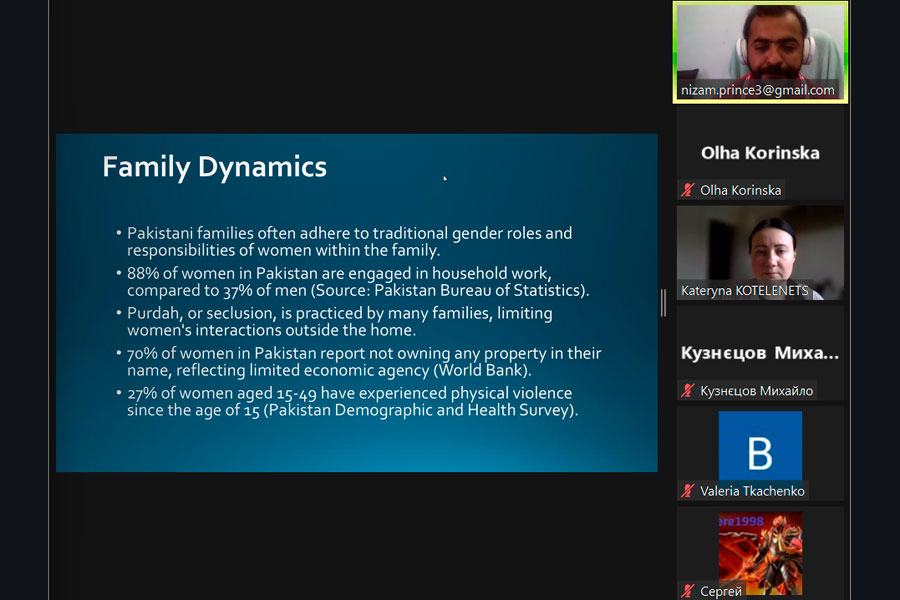Click the Kateryna KOTELENETS name label

(x=745, y=291)
